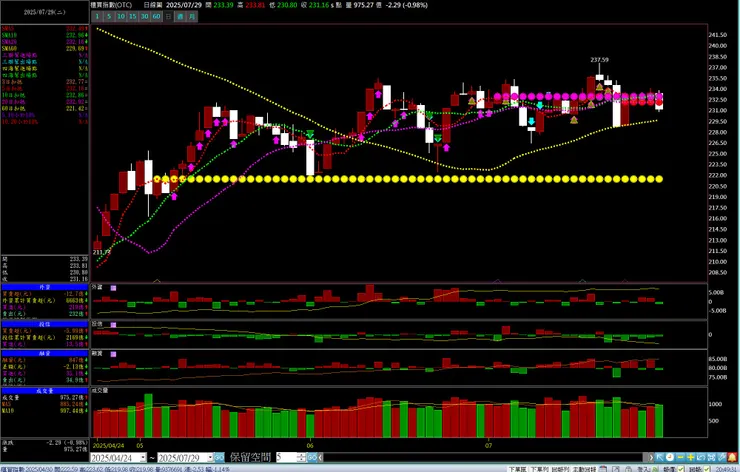Click the pencil drawing tool icon
This screenshot has height=472, width=740.
(x=722, y=457)
